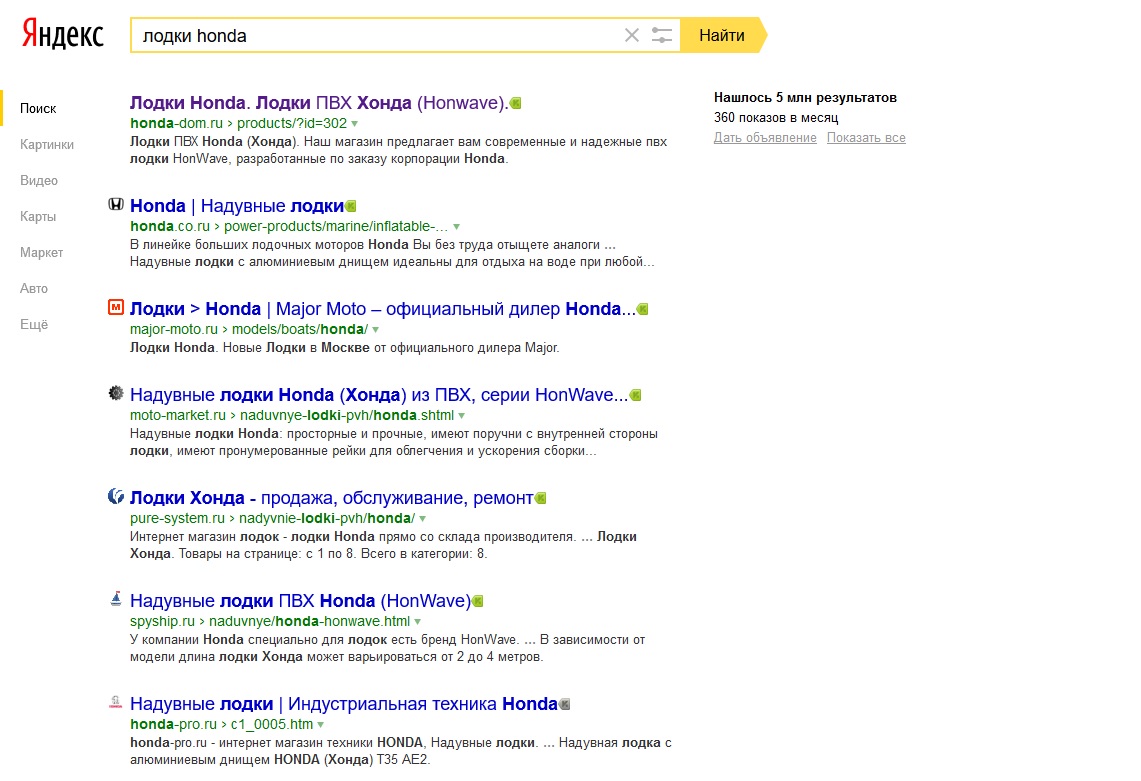Click 'Дать объявление' link
This screenshot has height=781, width=1141.
765,138
